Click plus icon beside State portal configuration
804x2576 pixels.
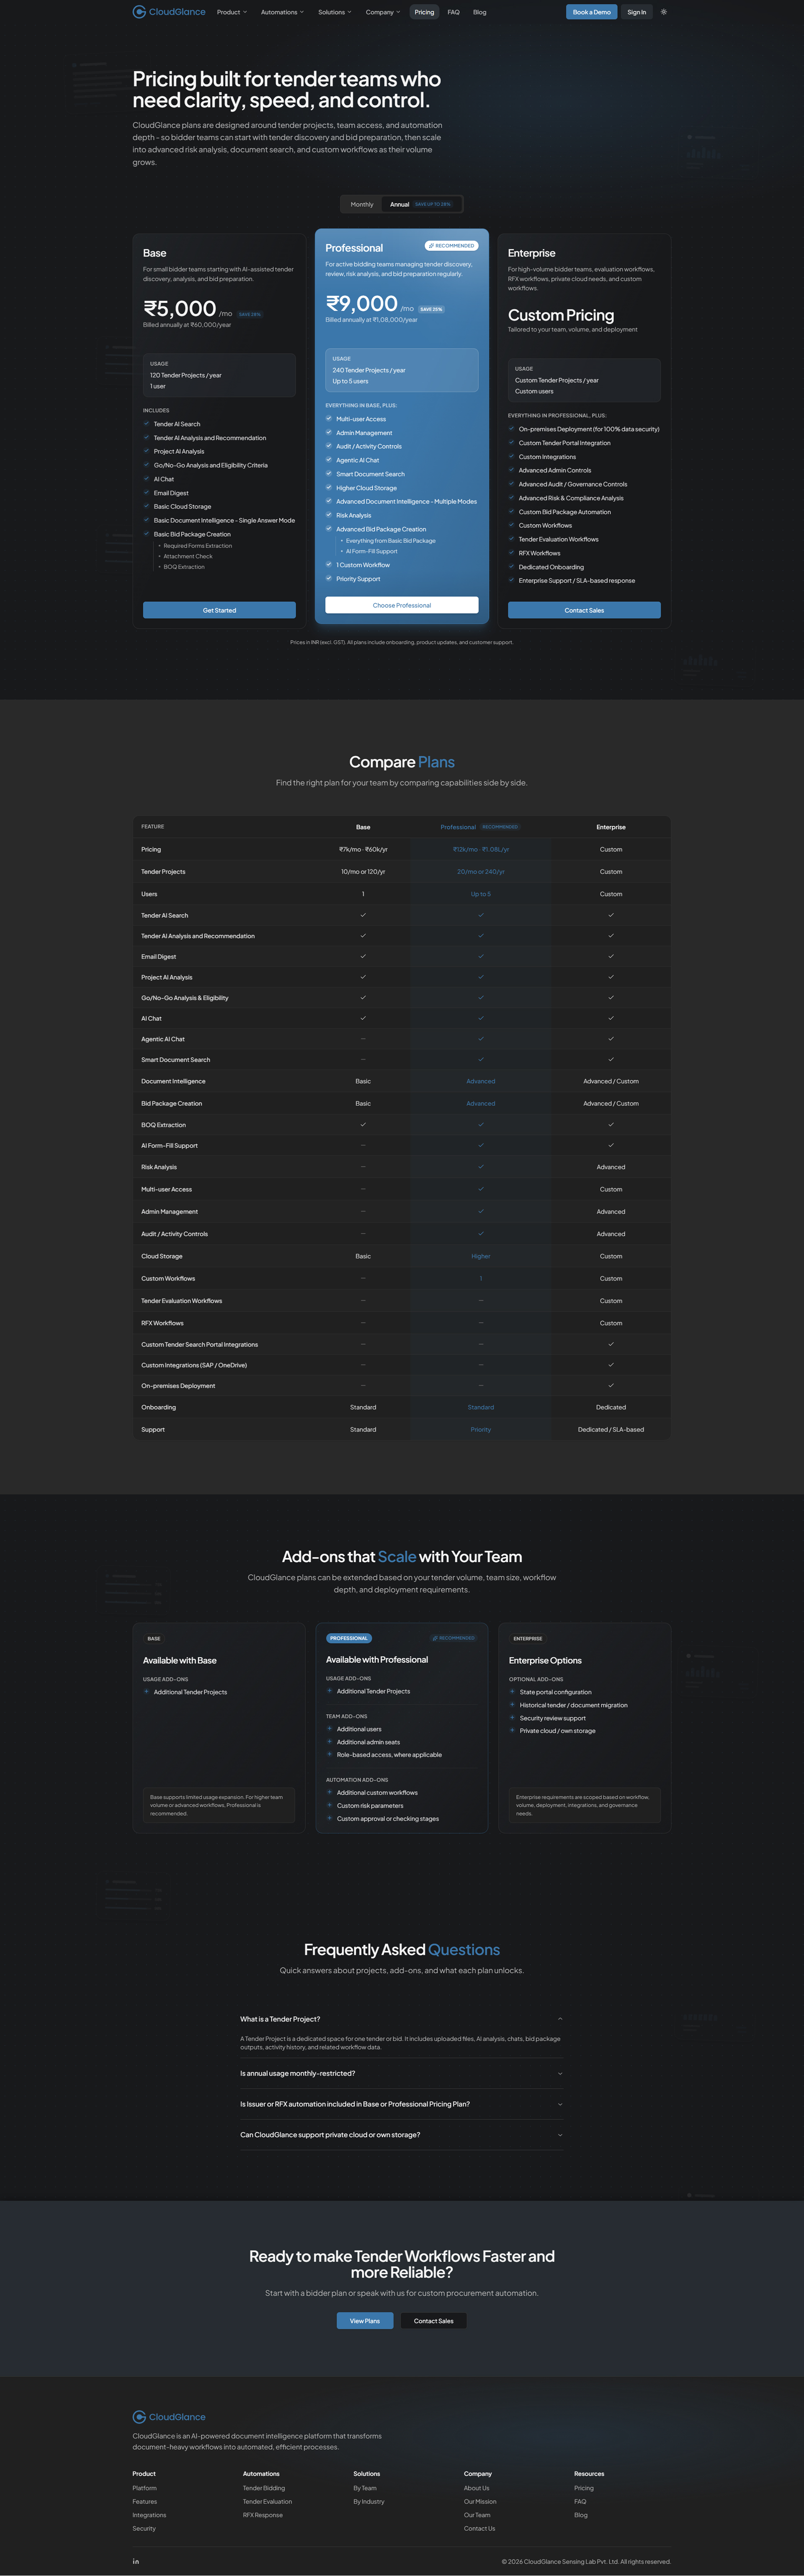[x=512, y=1692]
